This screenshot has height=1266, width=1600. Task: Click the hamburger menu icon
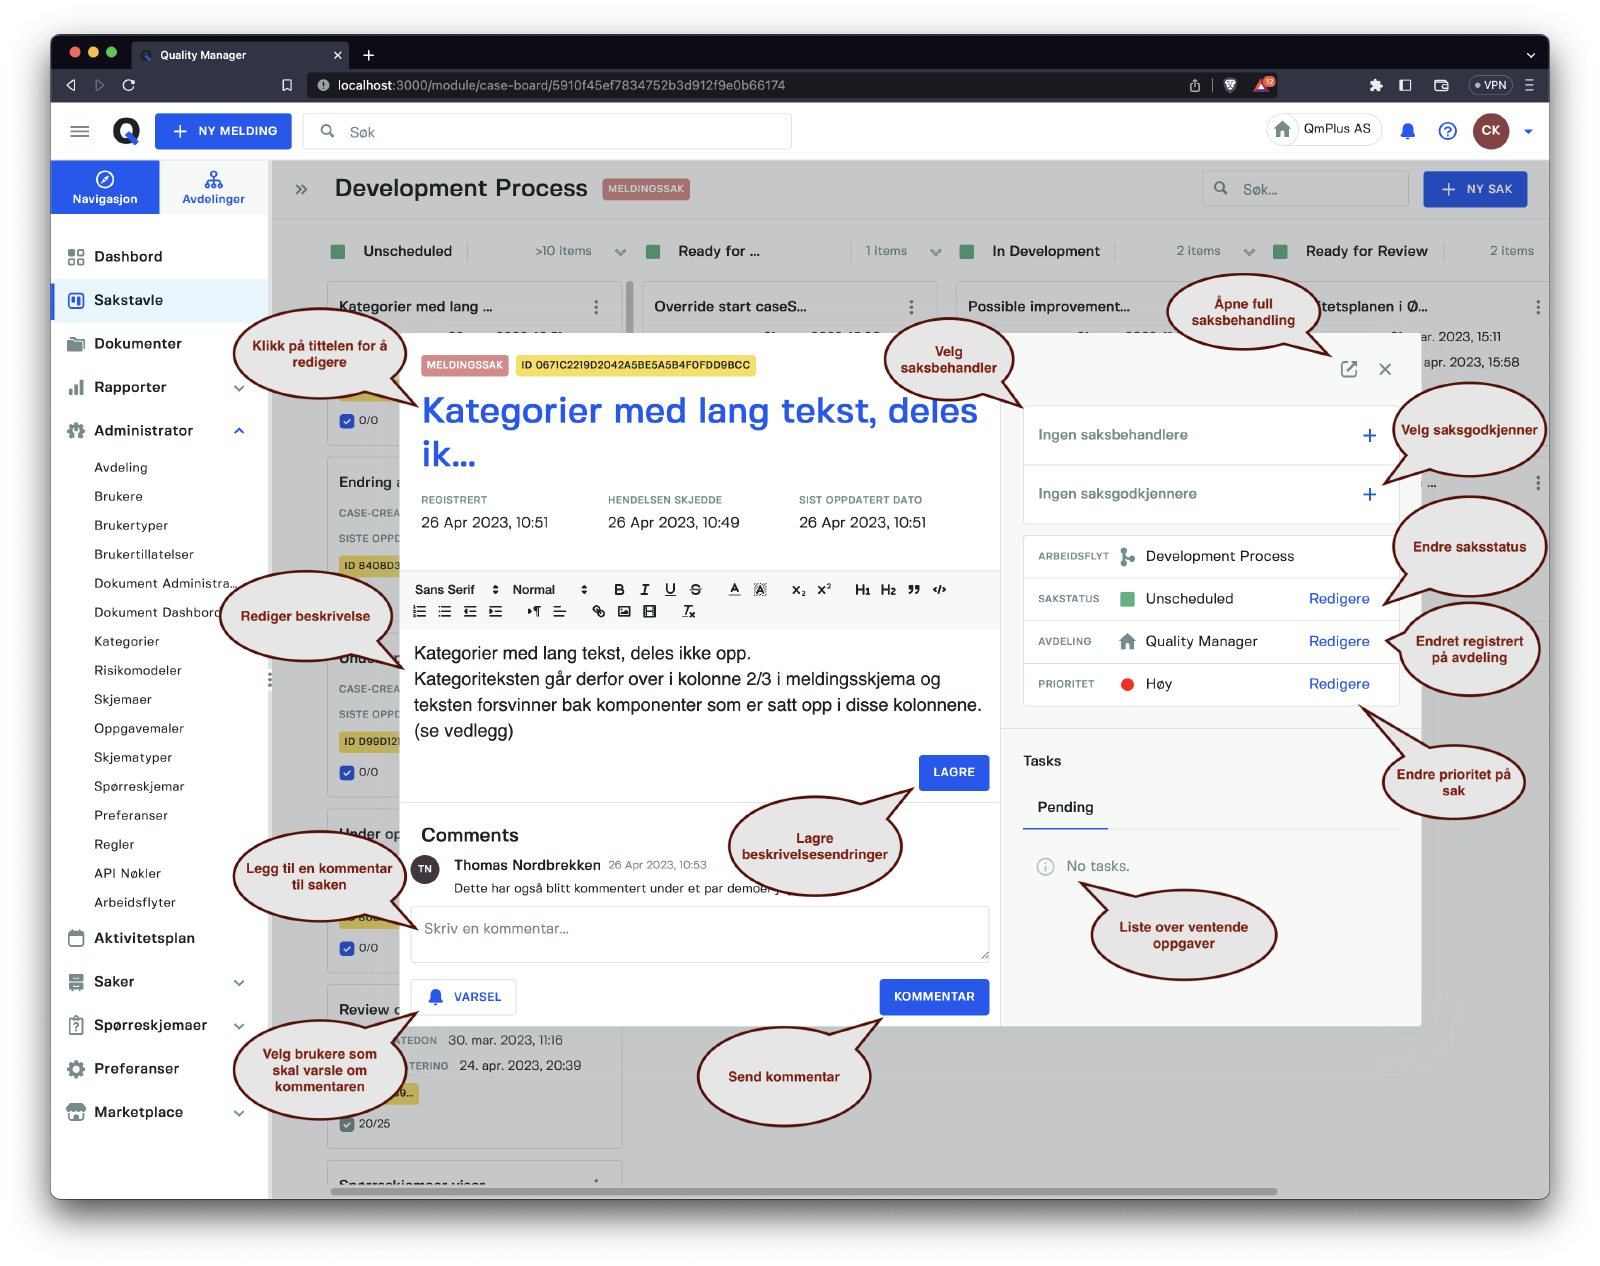click(80, 131)
